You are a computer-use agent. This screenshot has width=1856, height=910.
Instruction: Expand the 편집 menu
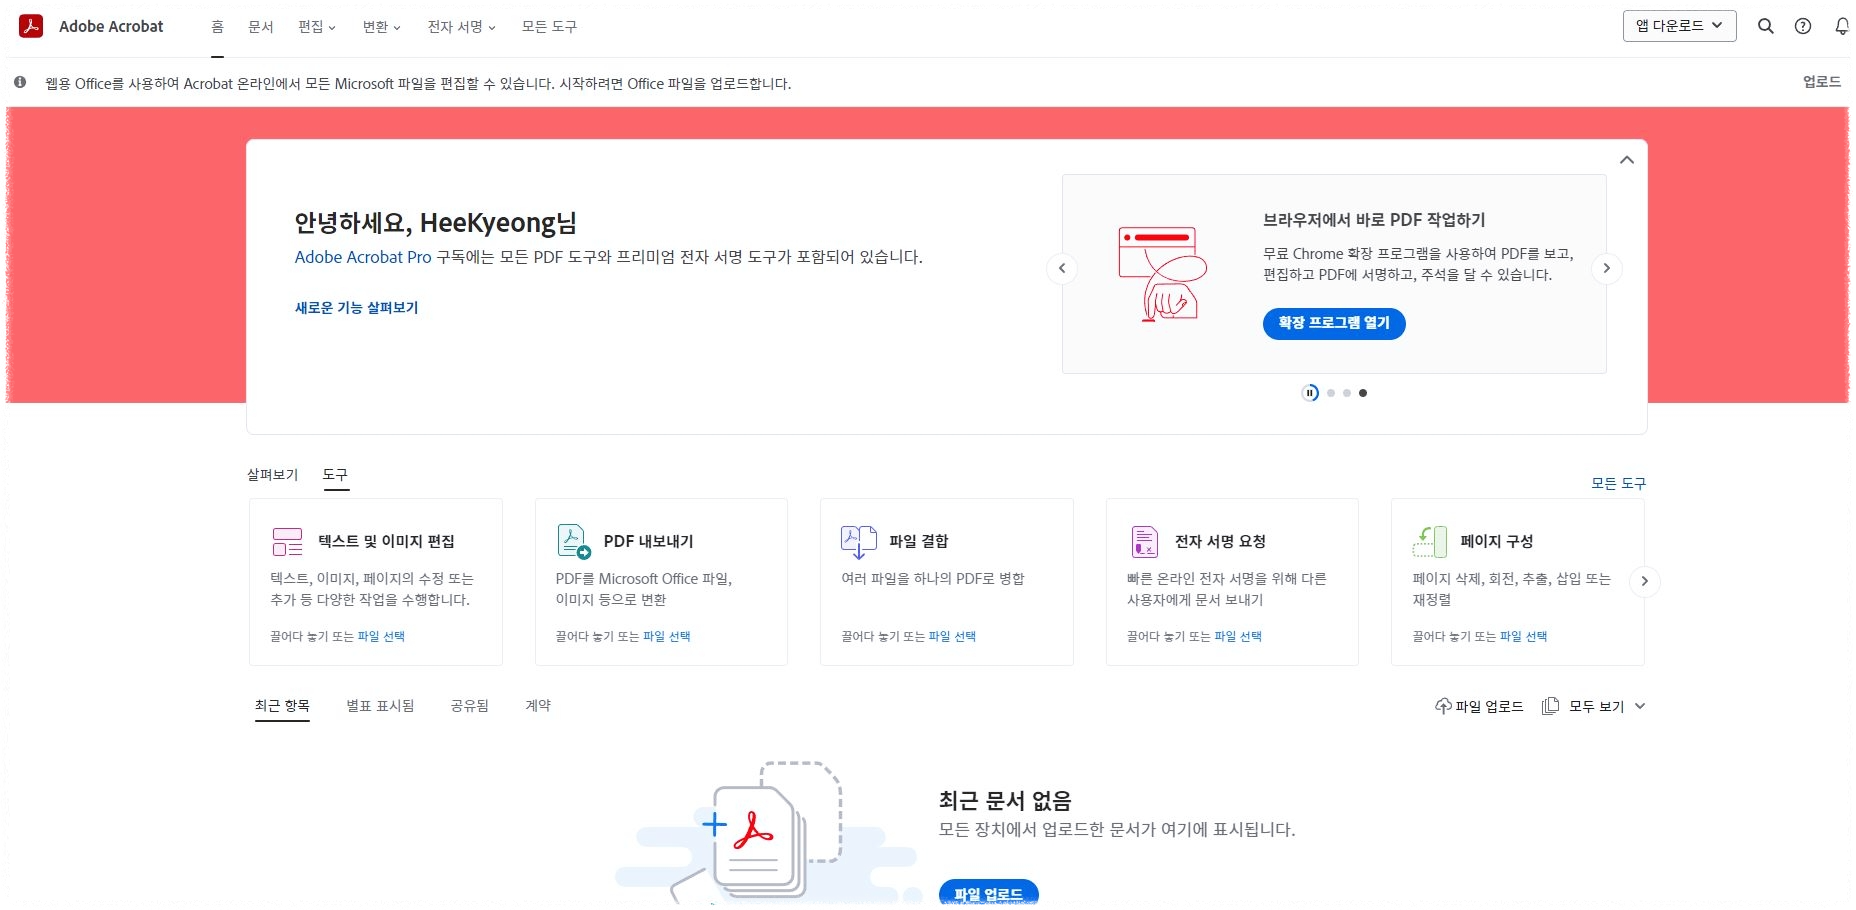[x=317, y=27]
